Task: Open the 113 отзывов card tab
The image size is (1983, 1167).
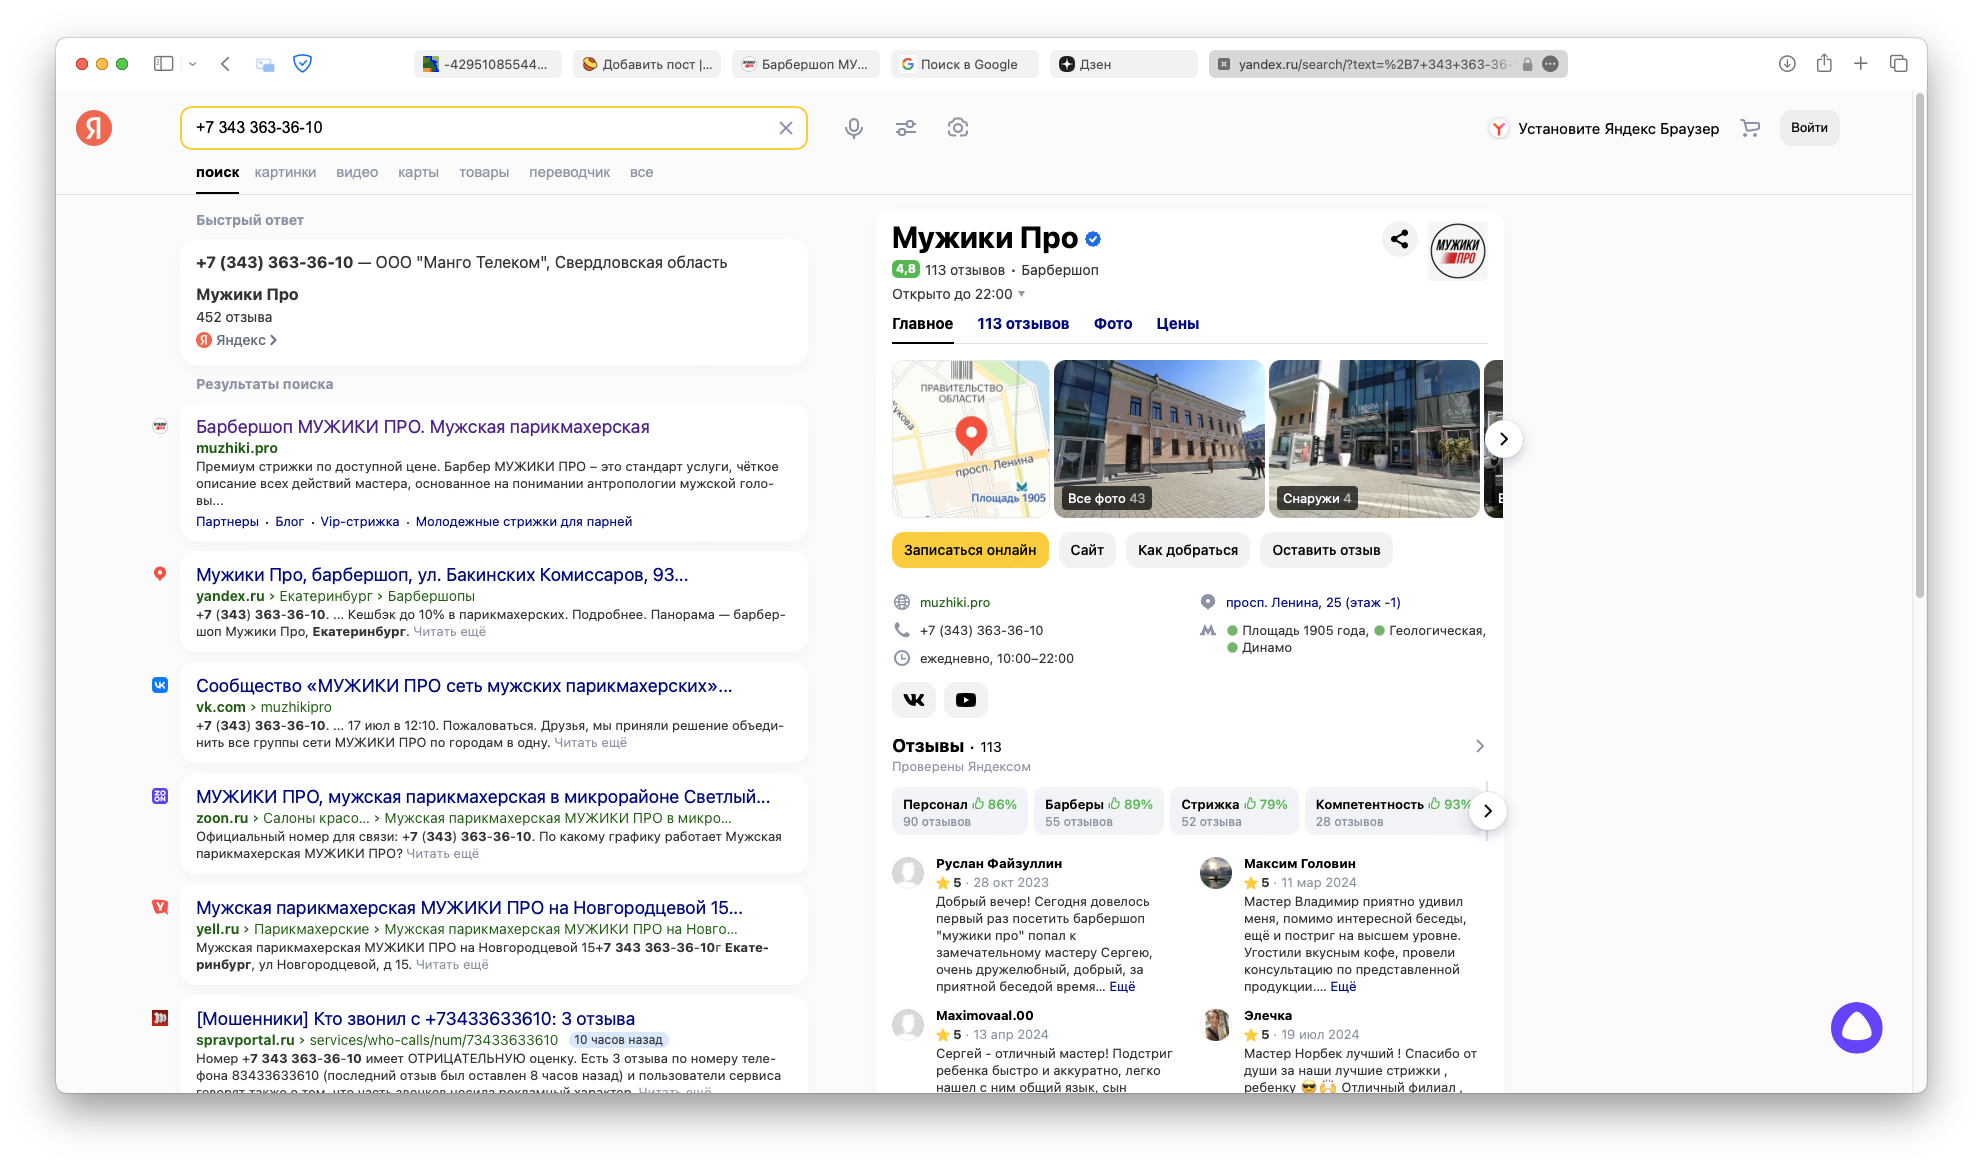Action: click(x=1023, y=324)
